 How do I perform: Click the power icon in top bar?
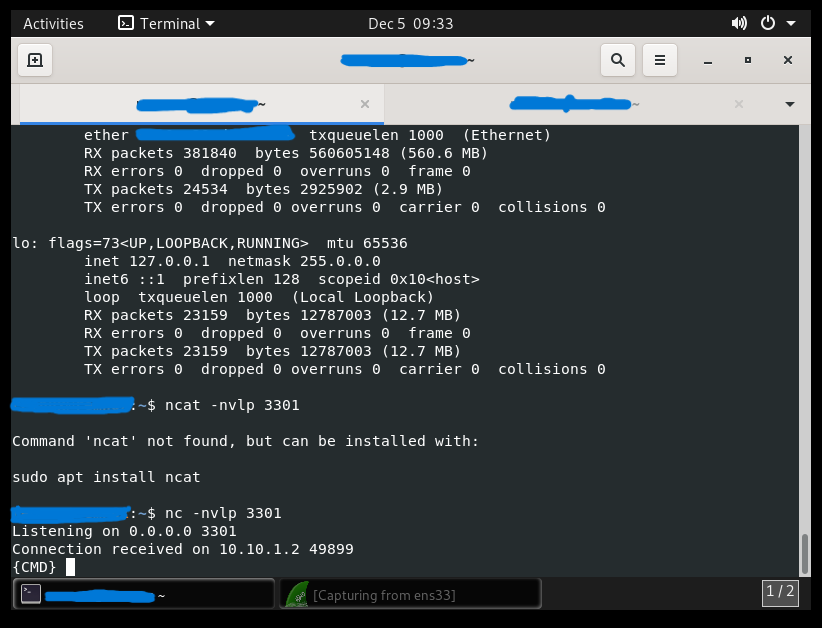click(x=768, y=23)
